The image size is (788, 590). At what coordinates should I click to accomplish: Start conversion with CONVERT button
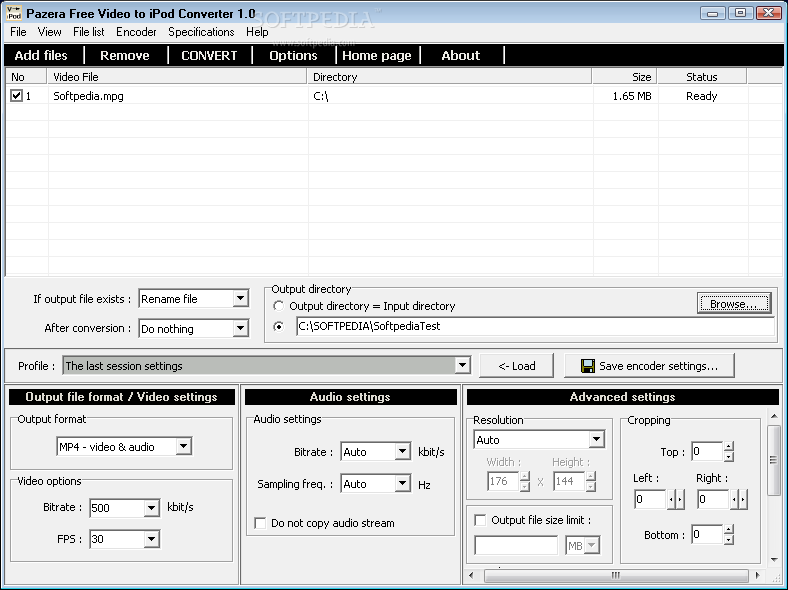point(209,55)
